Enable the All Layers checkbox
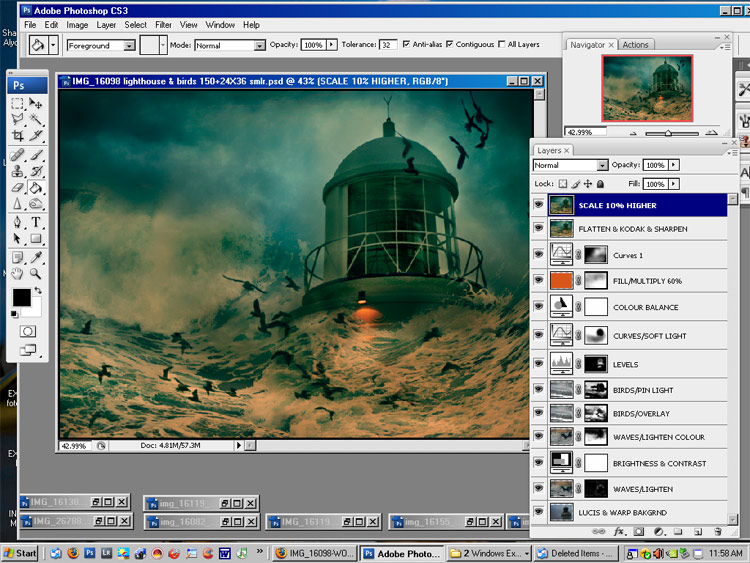Screen dimensions: 750x563 (501, 45)
